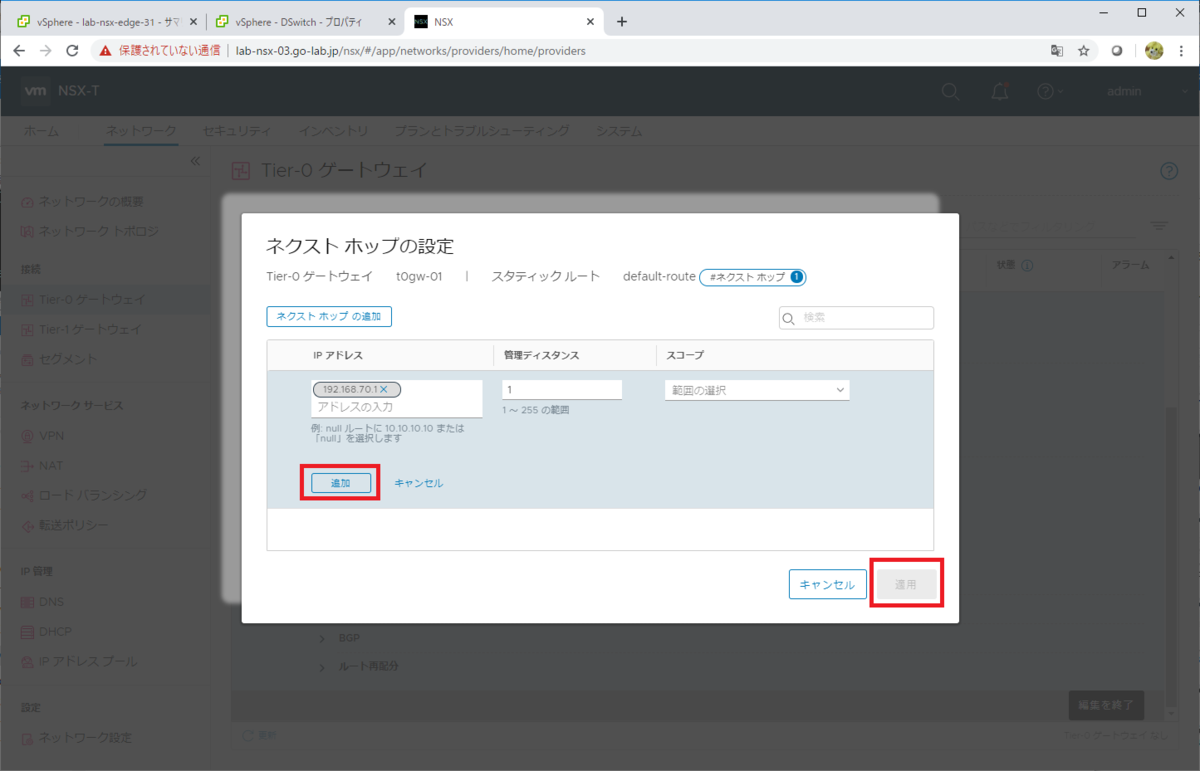Click the アラーム column header

[x=1130, y=266]
